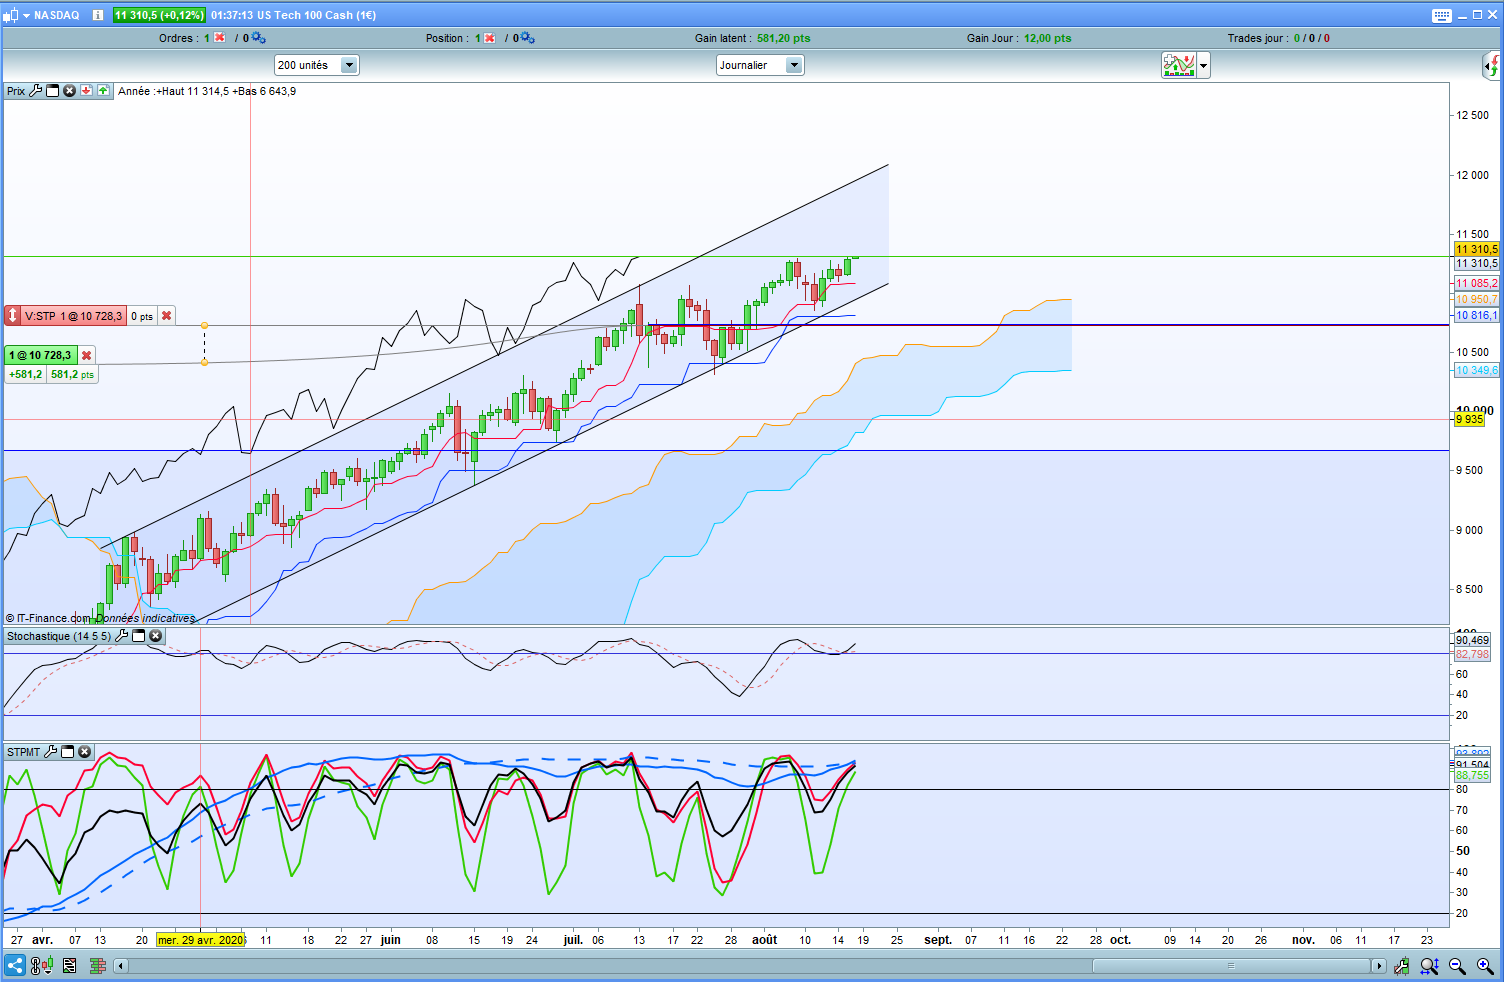Viewport: 1504px width, 982px height.
Task: Click the horizontal time scrollbar thumb
Action: click(1232, 966)
